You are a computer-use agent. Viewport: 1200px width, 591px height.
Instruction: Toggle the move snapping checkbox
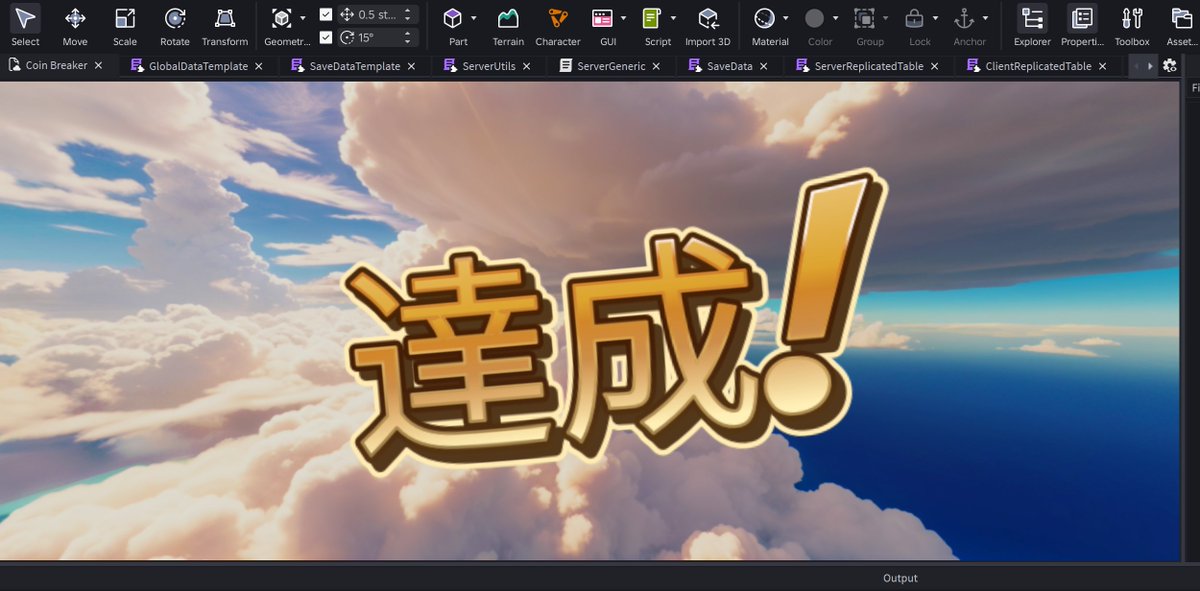coord(325,15)
